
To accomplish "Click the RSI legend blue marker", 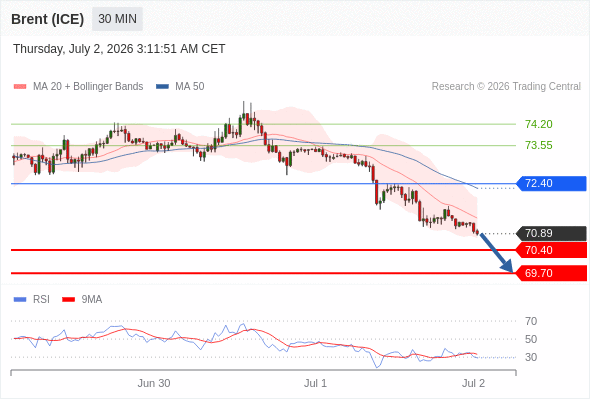I will pyautogui.click(x=20, y=300).
